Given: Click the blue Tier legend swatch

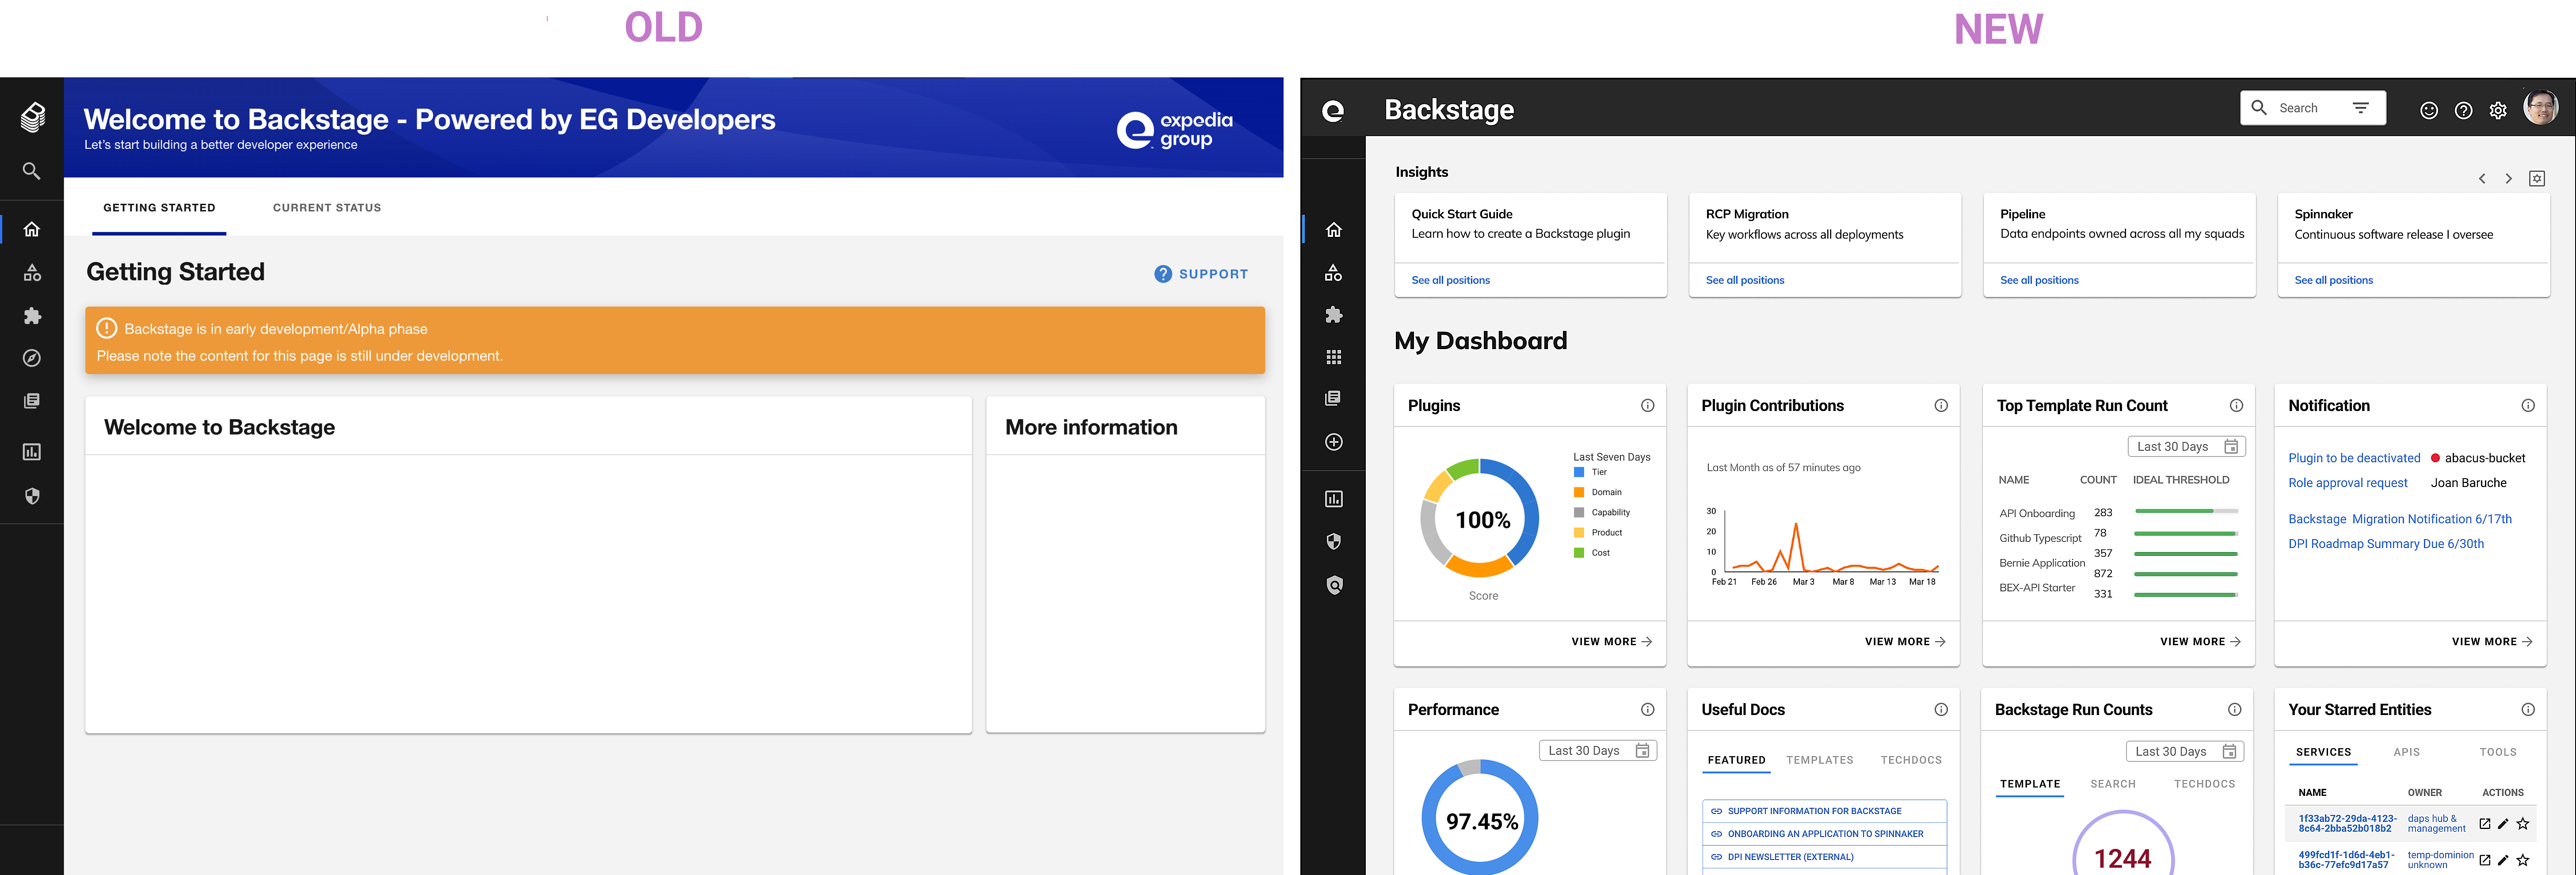Looking at the screenshot, I should [1579, 472].
